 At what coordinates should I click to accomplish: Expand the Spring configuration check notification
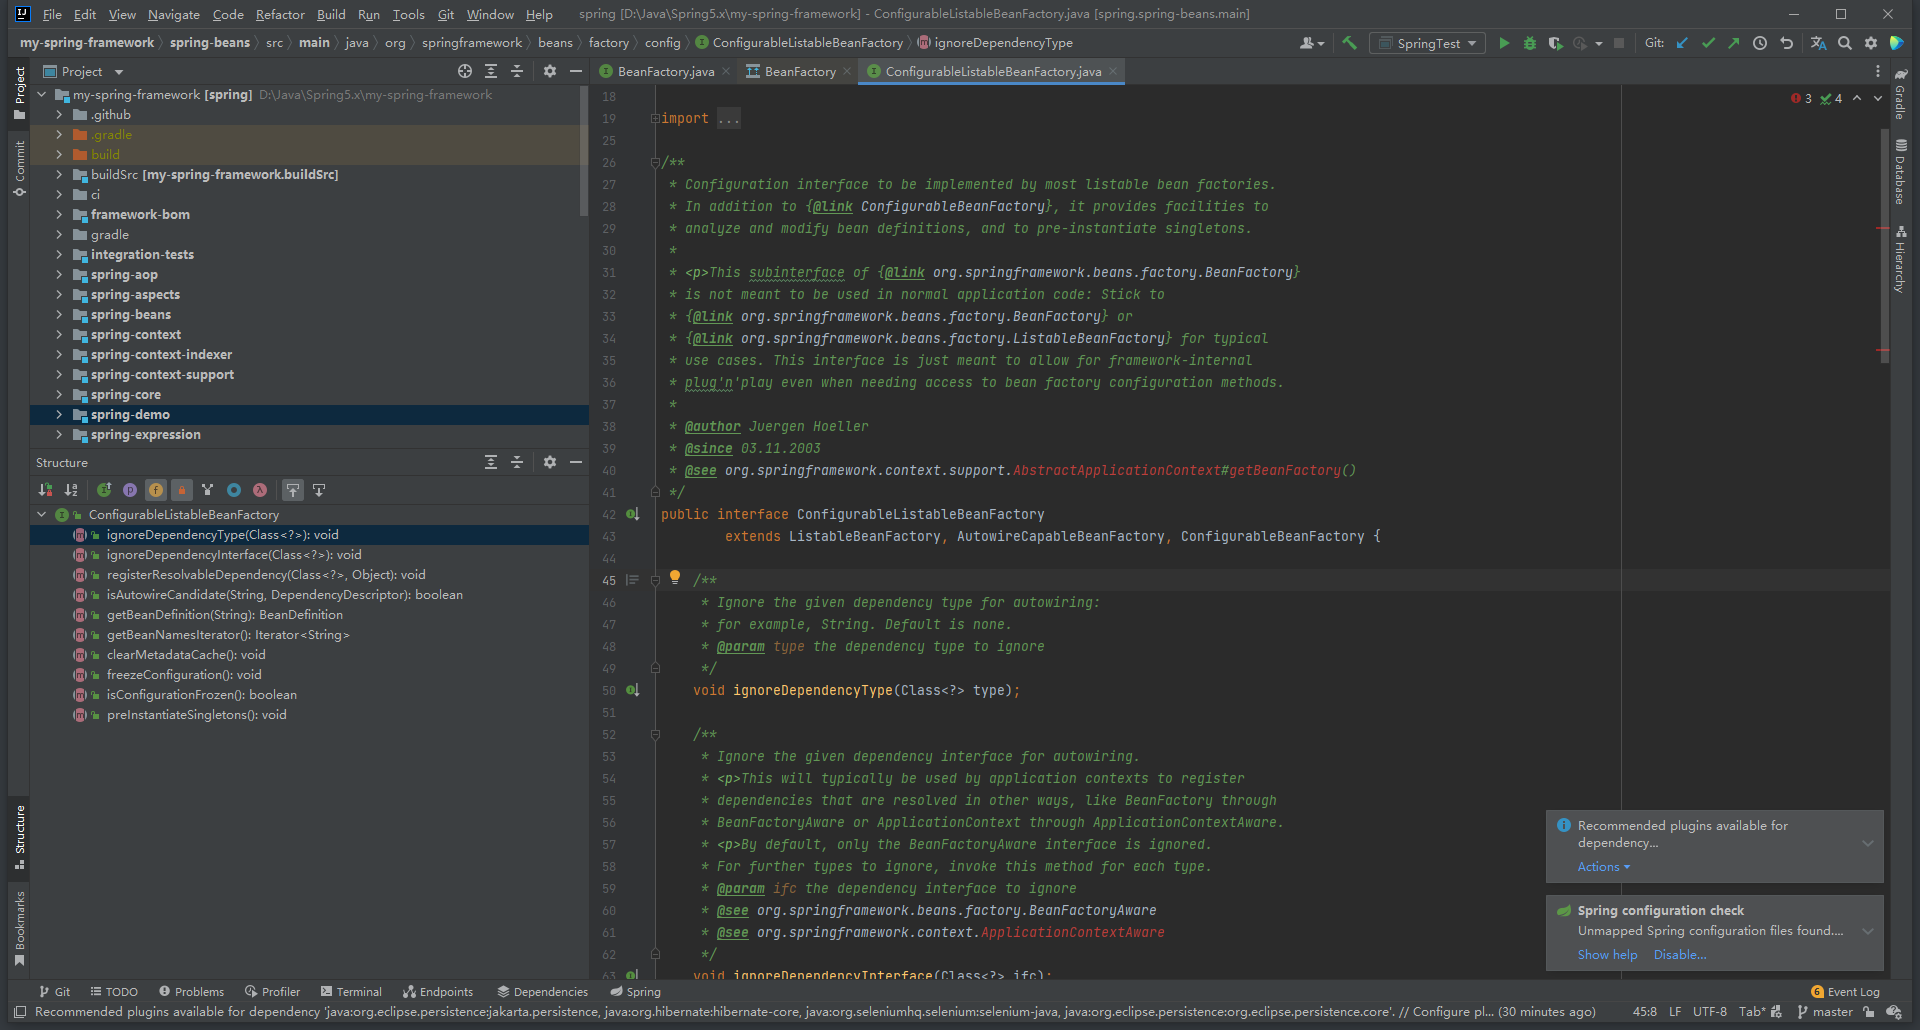pos(1868,931)
